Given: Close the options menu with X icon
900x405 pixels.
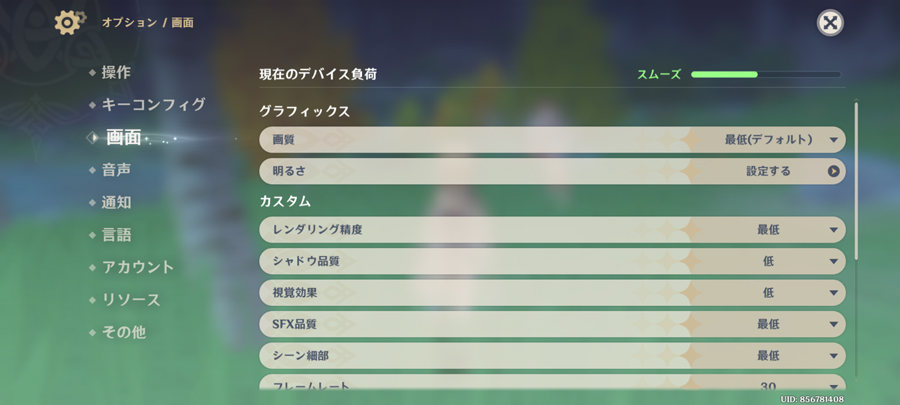Looking at the screenshot, I should tap(829, 23).
